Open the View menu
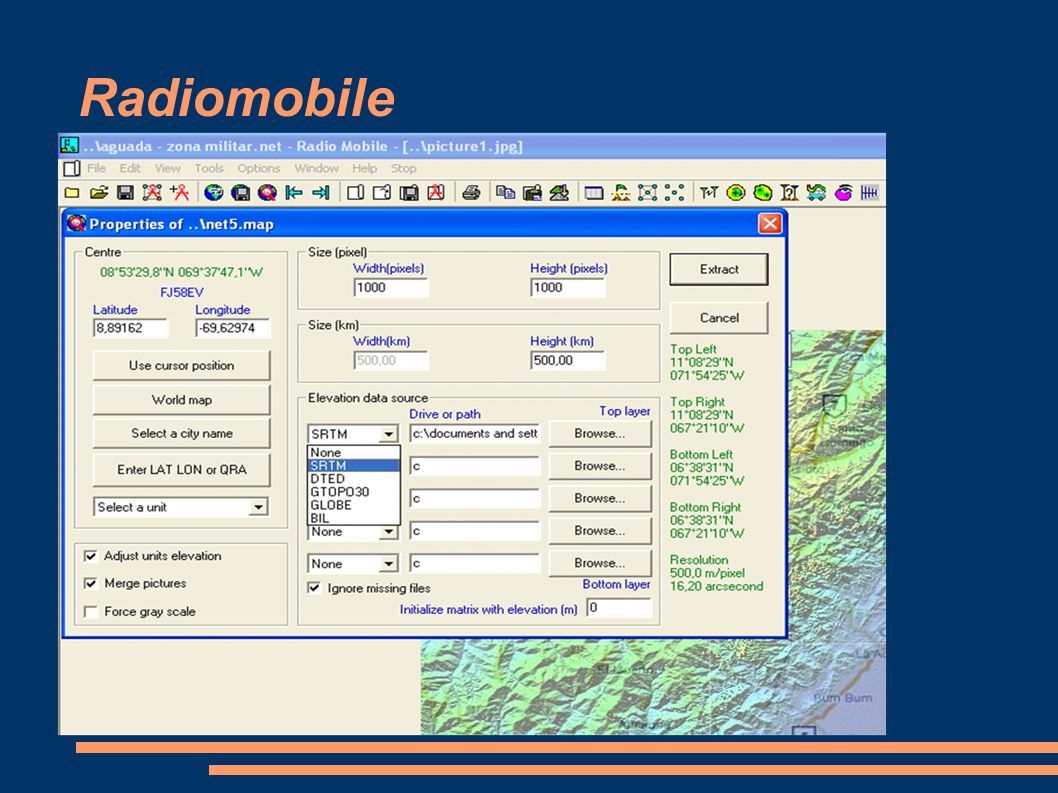Screen dimensions: 1058x793 [x=167, y=168]
